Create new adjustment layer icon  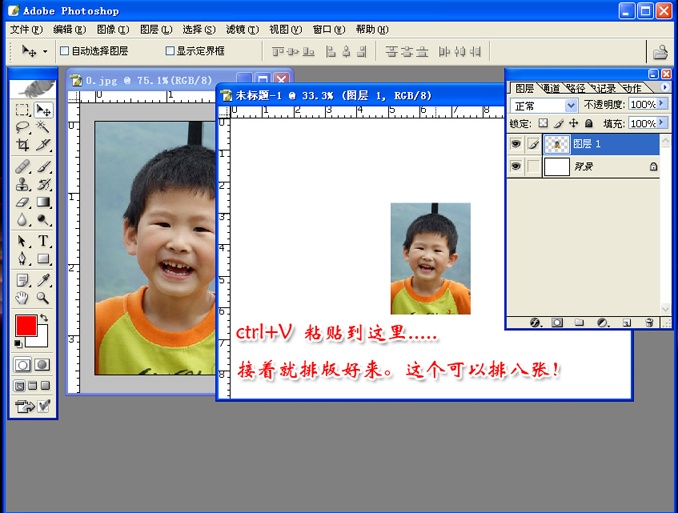[603, 323]
